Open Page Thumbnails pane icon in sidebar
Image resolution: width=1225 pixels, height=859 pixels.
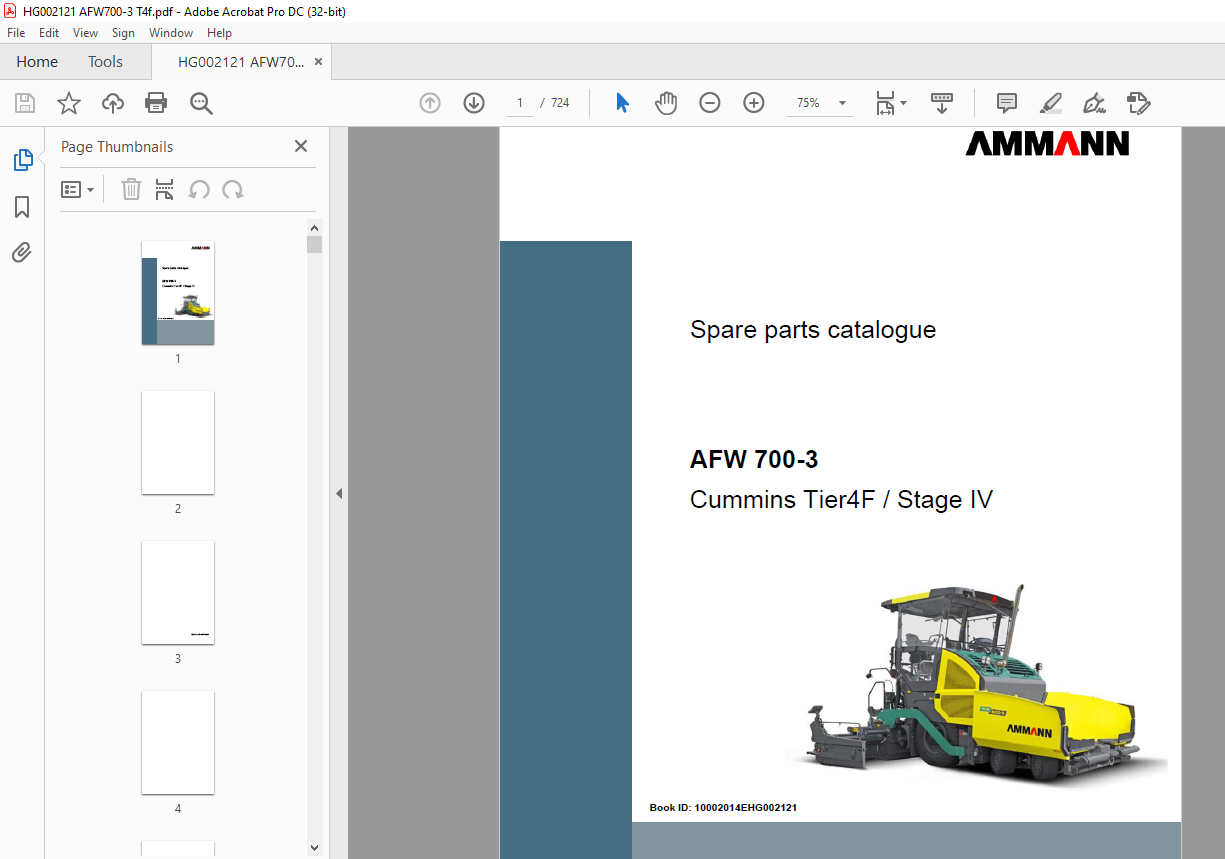pos(22,160)
